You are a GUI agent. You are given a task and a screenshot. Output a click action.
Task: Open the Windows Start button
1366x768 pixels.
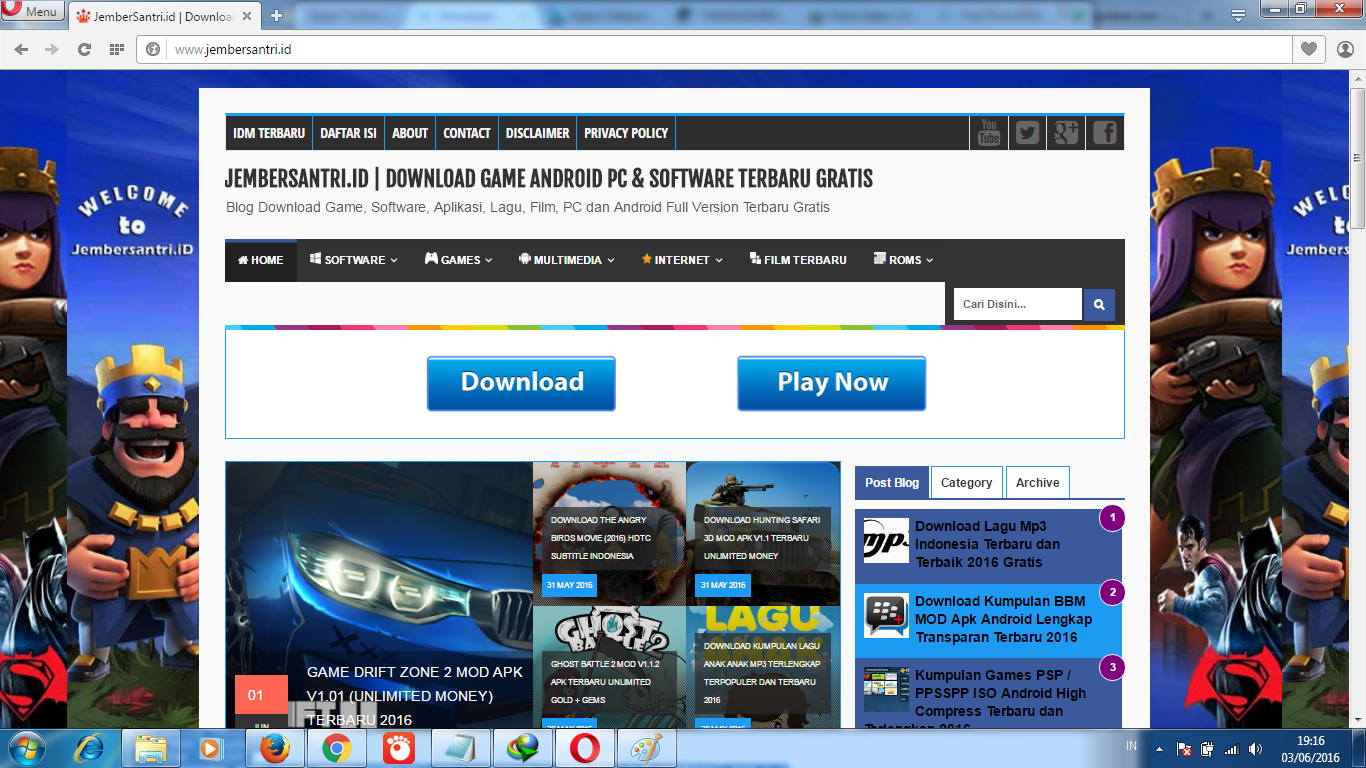click(27, 748)
